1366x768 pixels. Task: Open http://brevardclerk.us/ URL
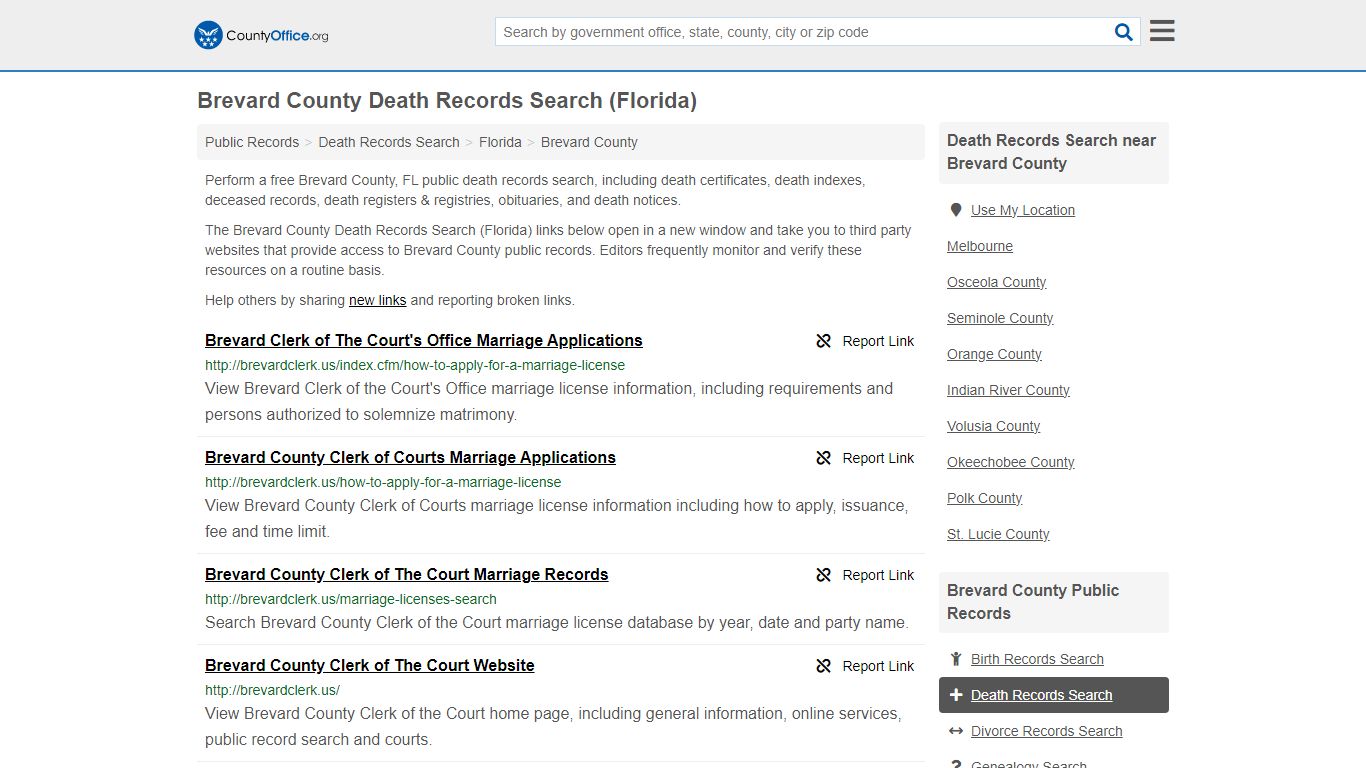272,690
